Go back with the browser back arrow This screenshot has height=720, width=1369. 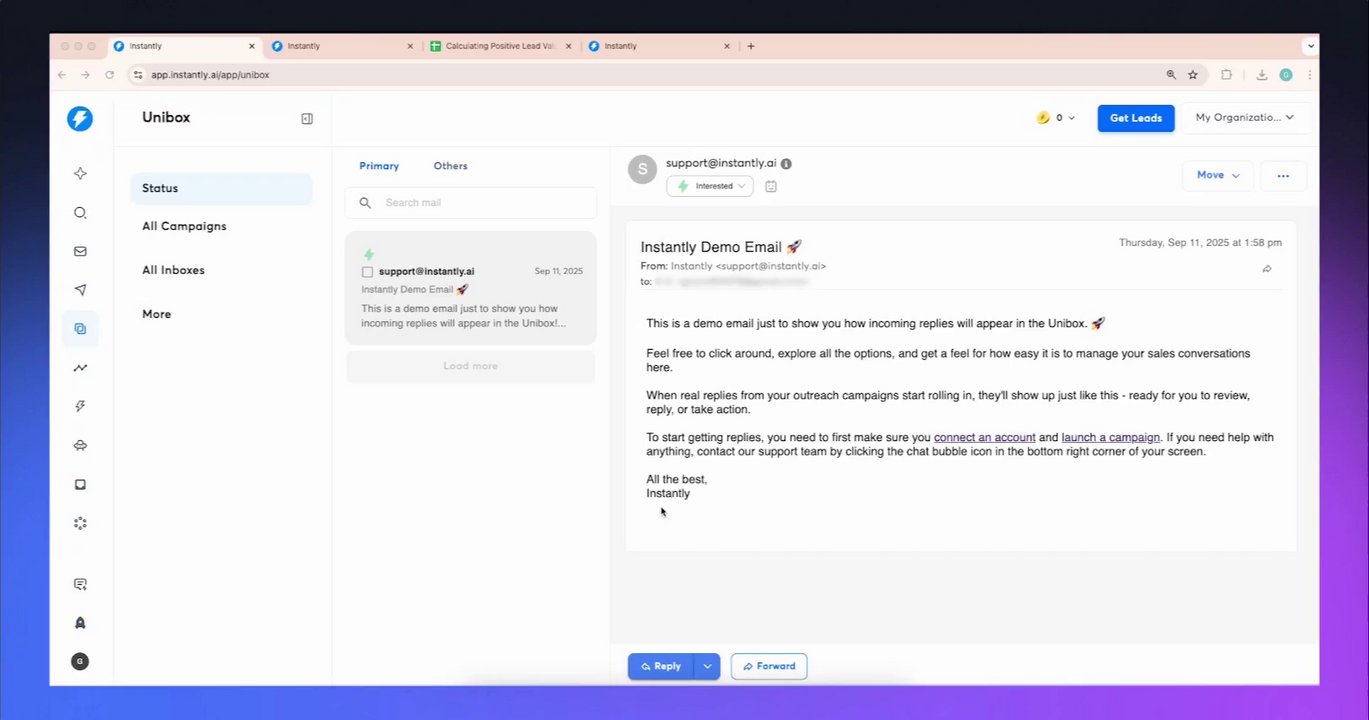62,74
